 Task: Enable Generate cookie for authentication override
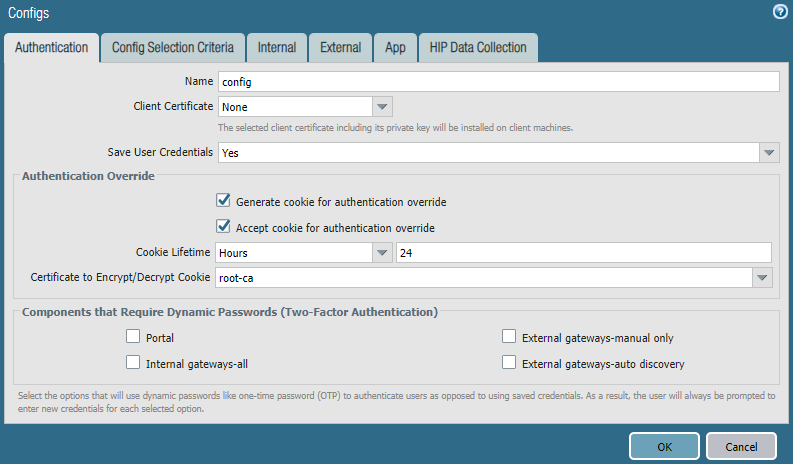[x=224, y=201]
